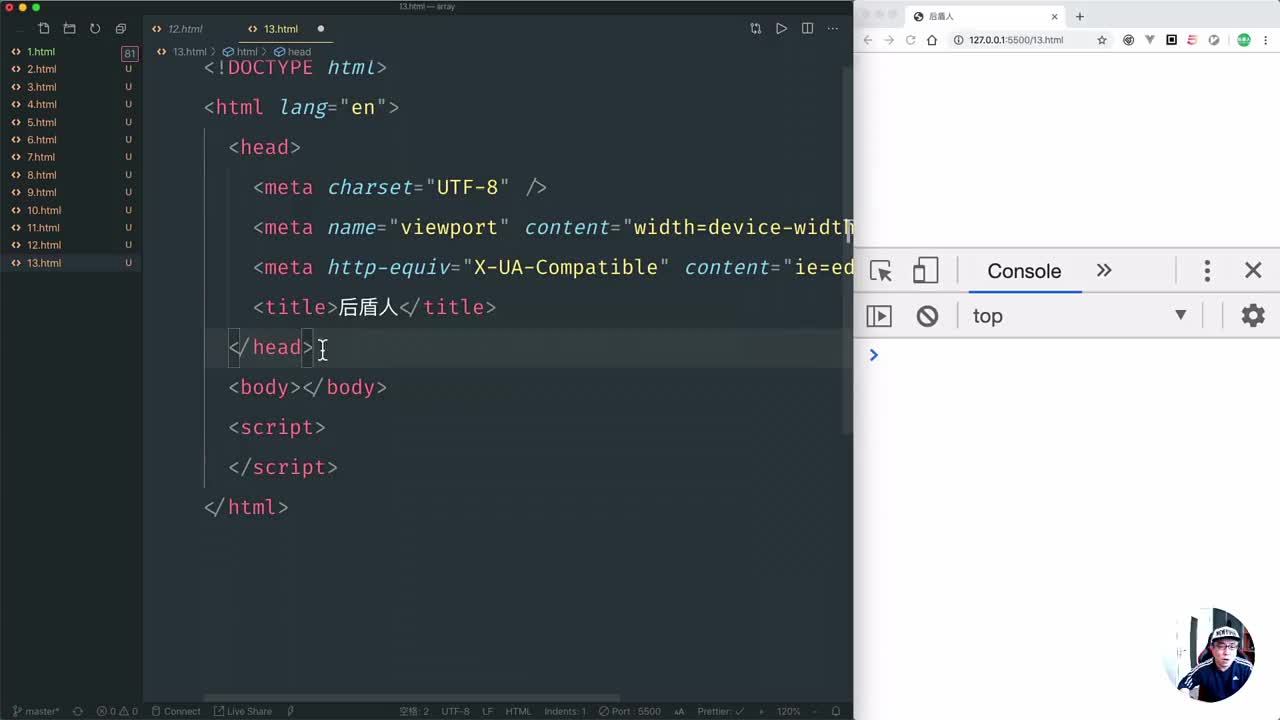Open errors and warnings count in status bar

point(117,711)
